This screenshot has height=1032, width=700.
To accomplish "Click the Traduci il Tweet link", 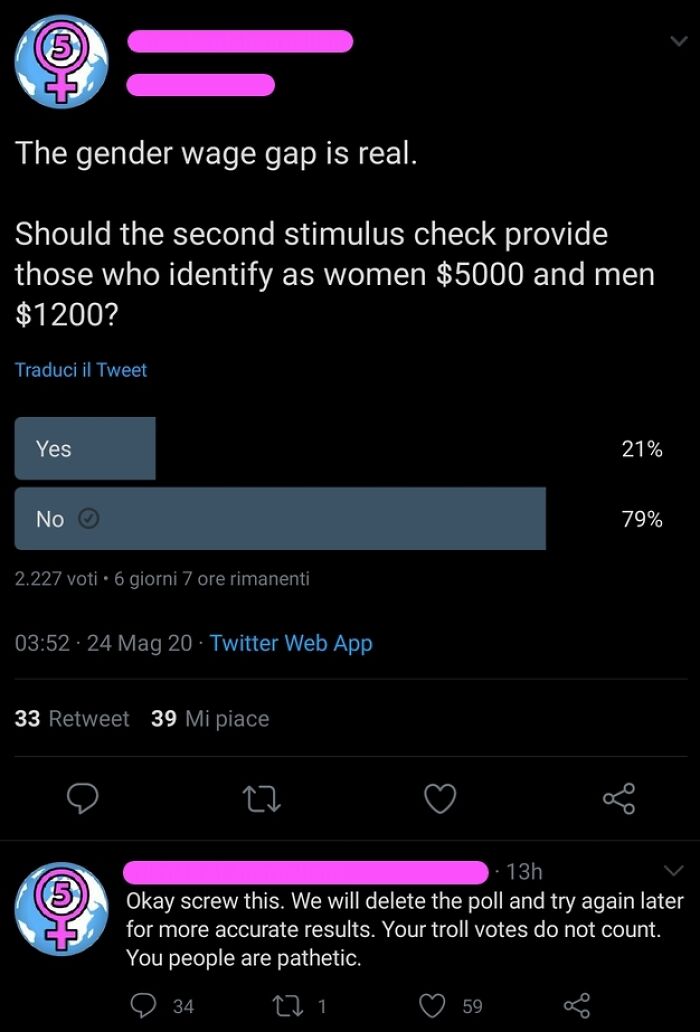I will click(81, 369).
